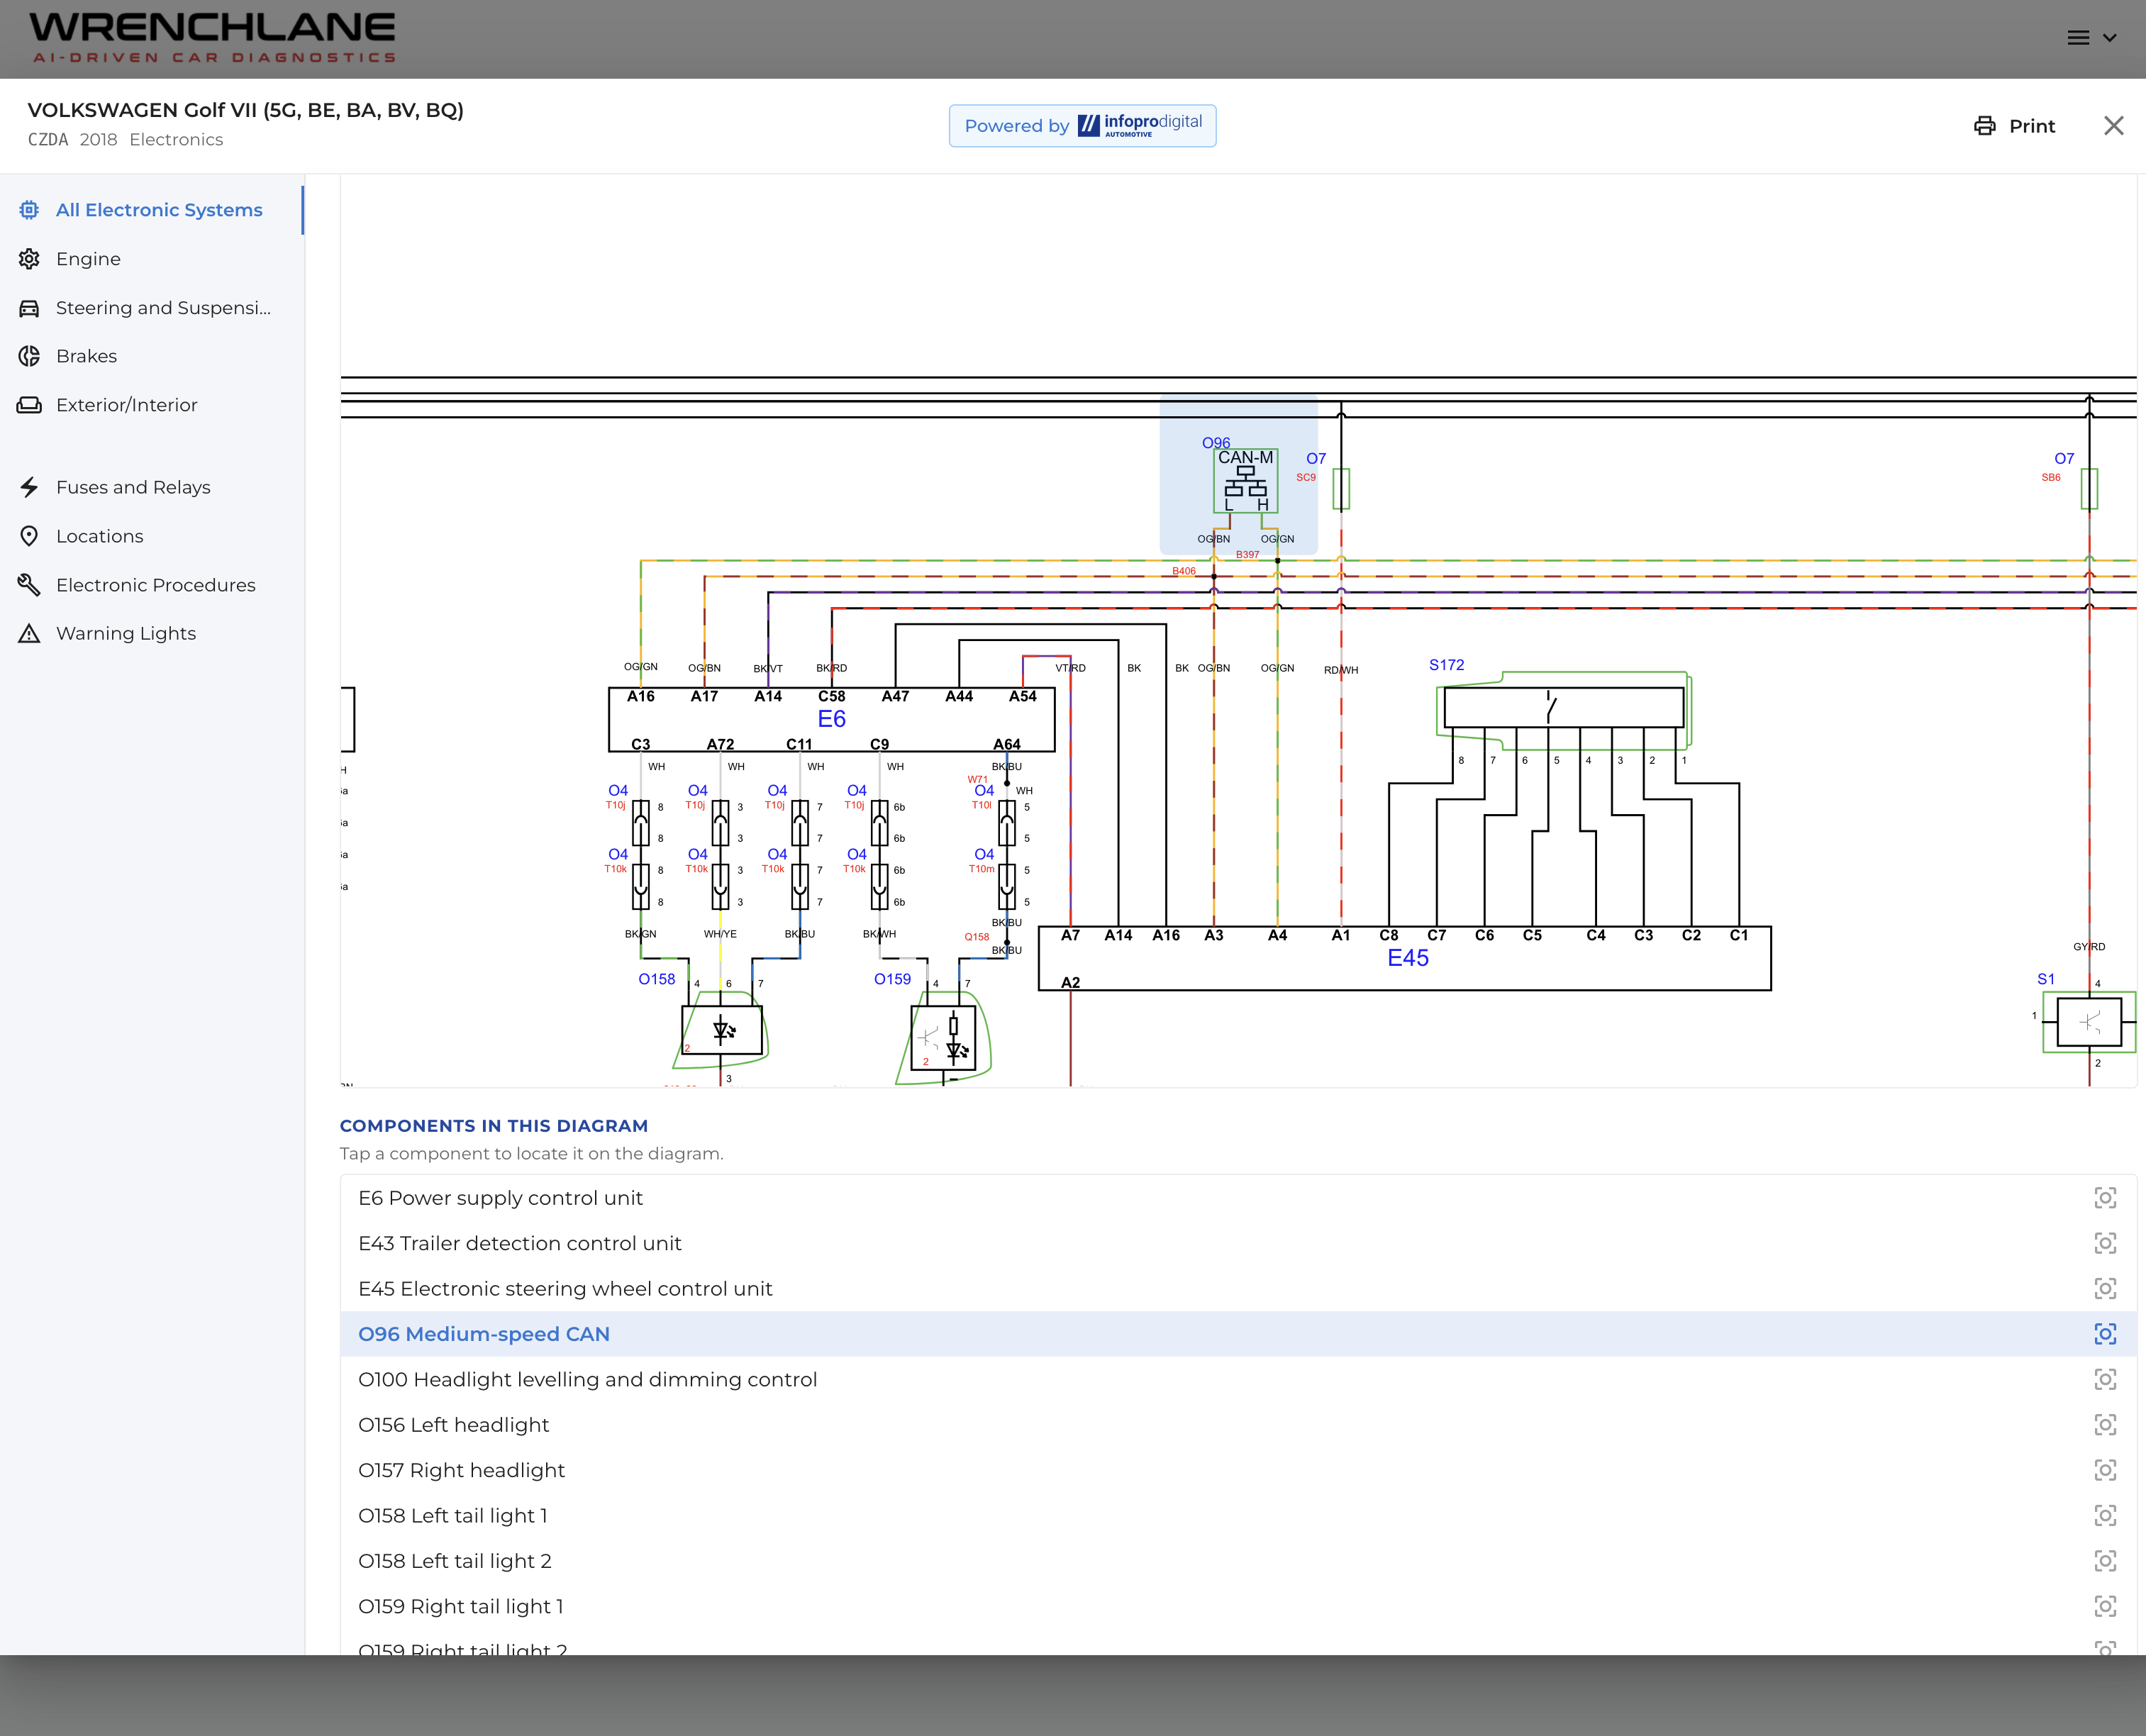Close the electronics diagram panel
Viewport: 2146px width, 1736px height.
2114,126
